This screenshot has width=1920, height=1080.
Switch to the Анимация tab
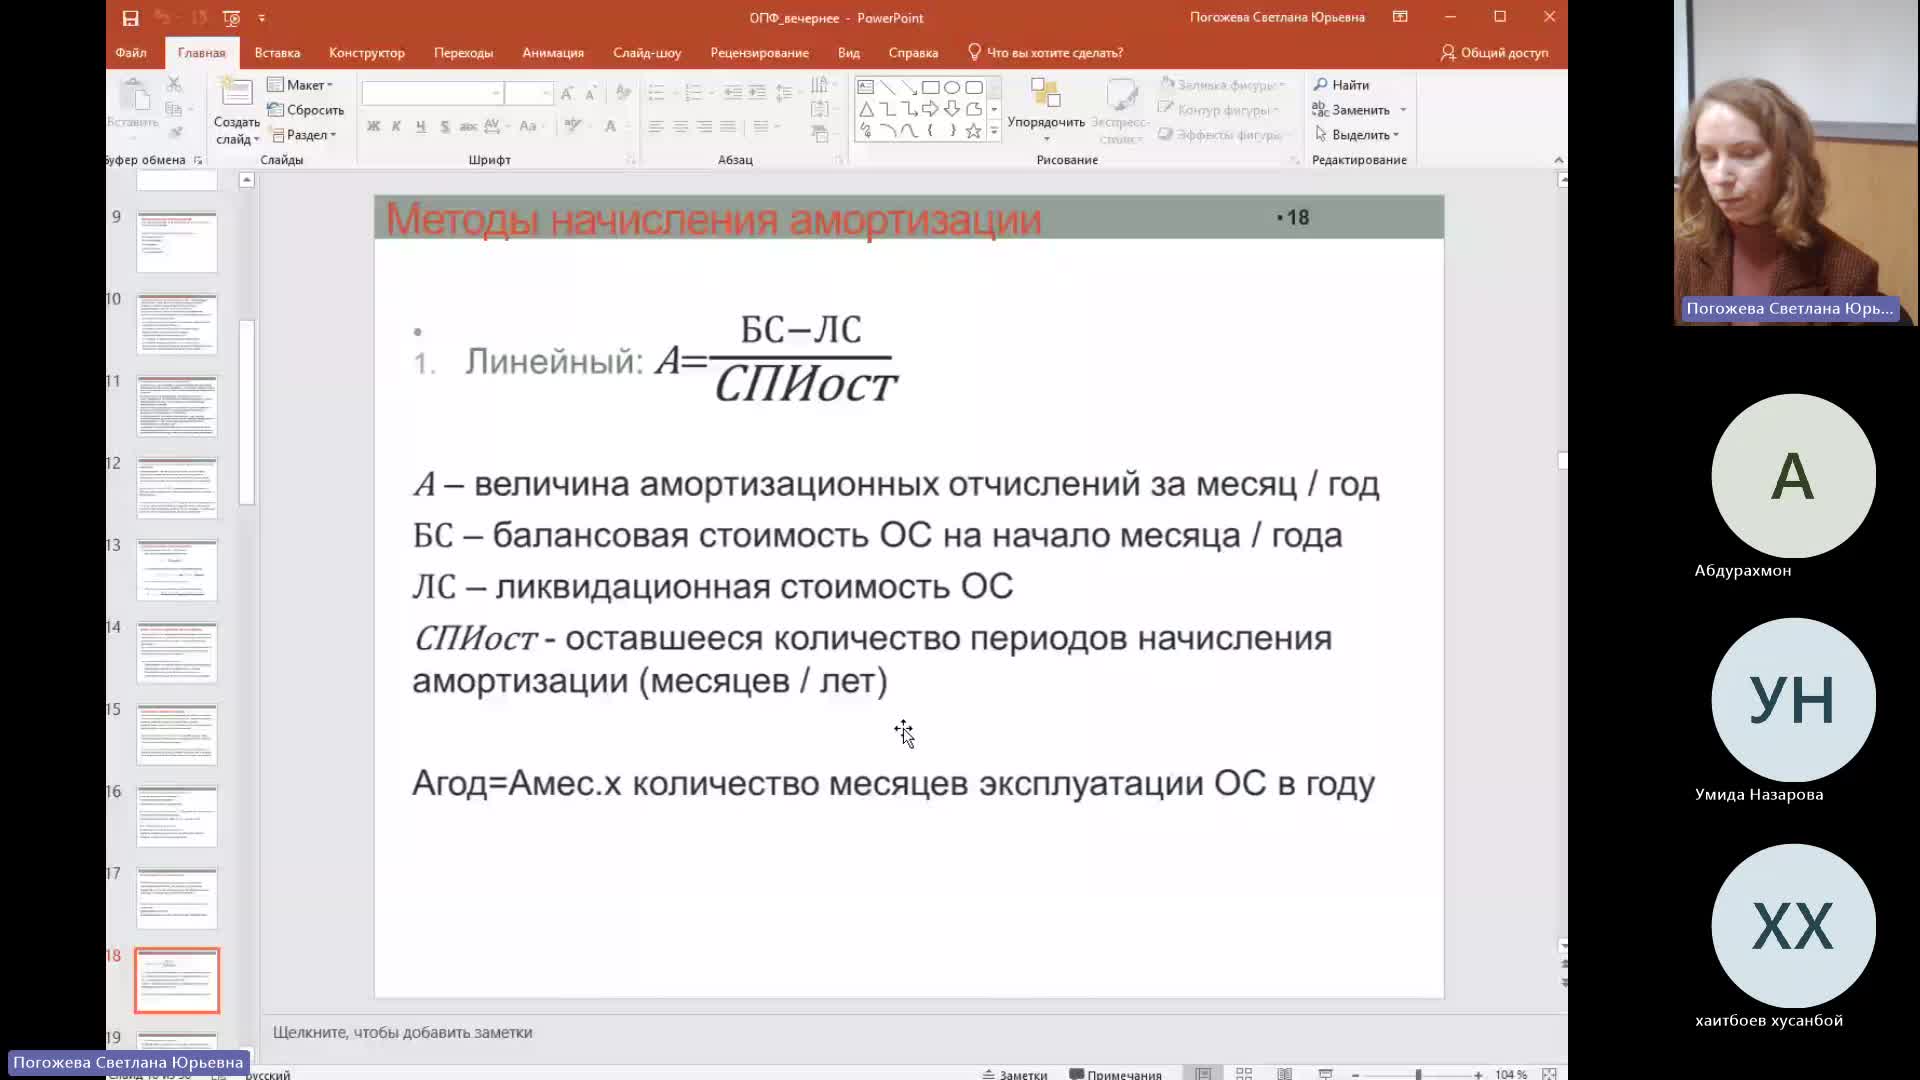(x=553, y=53)
